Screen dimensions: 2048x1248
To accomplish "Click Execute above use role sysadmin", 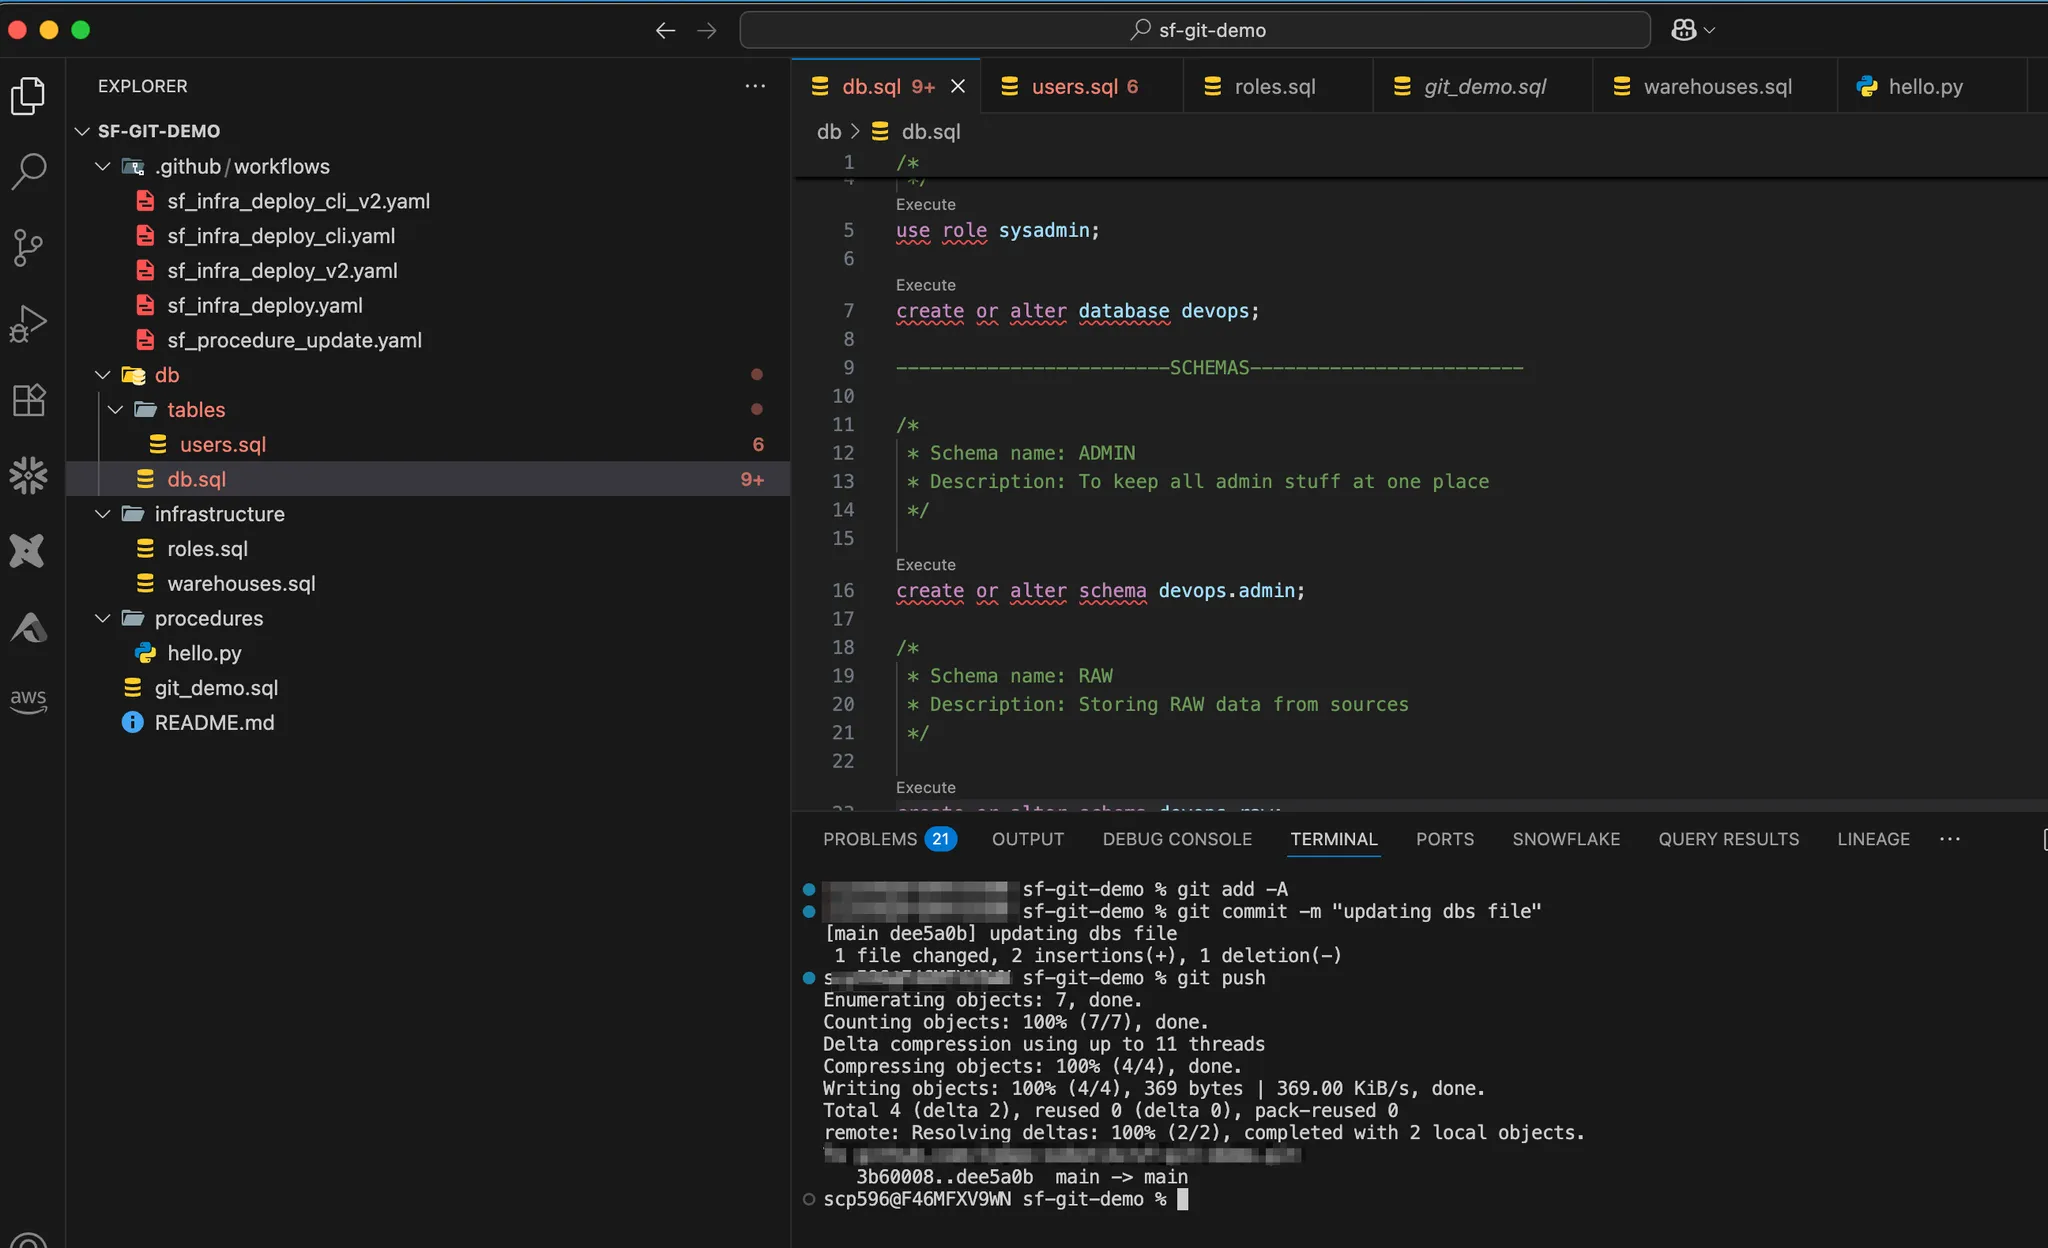I will (x=925, y=204).
